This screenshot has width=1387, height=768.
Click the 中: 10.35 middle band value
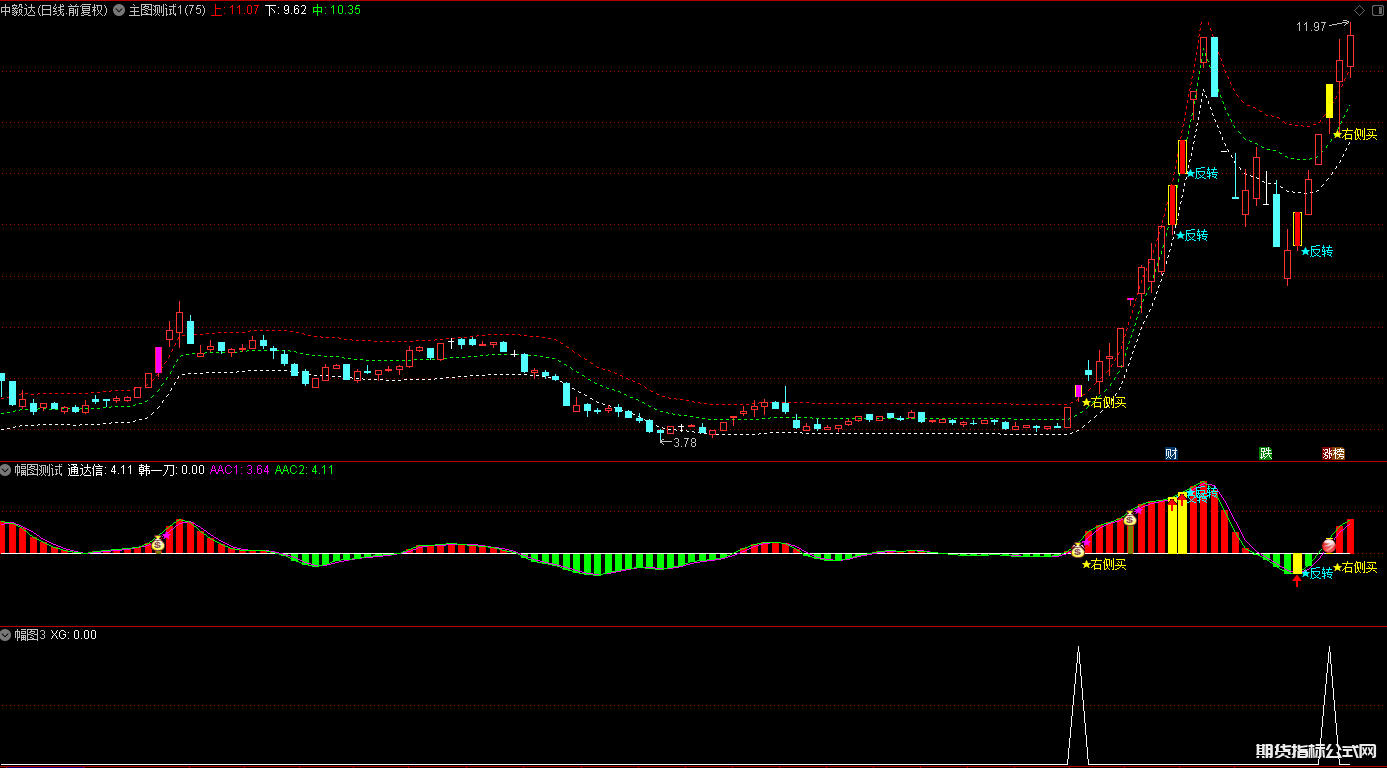pyautogui.click(x=338, y=10)
